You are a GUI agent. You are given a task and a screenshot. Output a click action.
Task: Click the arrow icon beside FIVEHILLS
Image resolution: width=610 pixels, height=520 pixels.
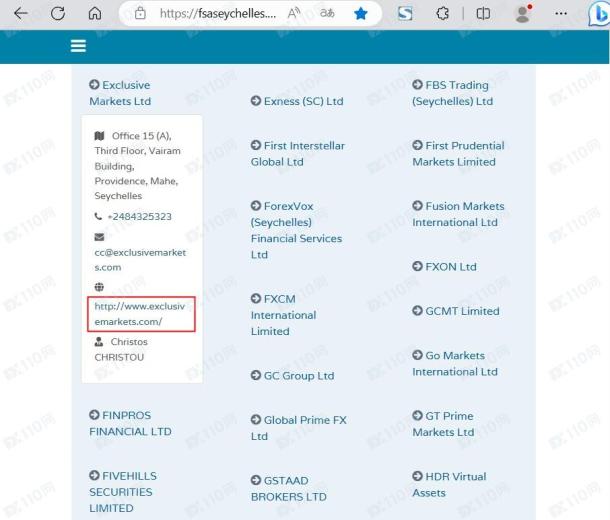[94, 475]
